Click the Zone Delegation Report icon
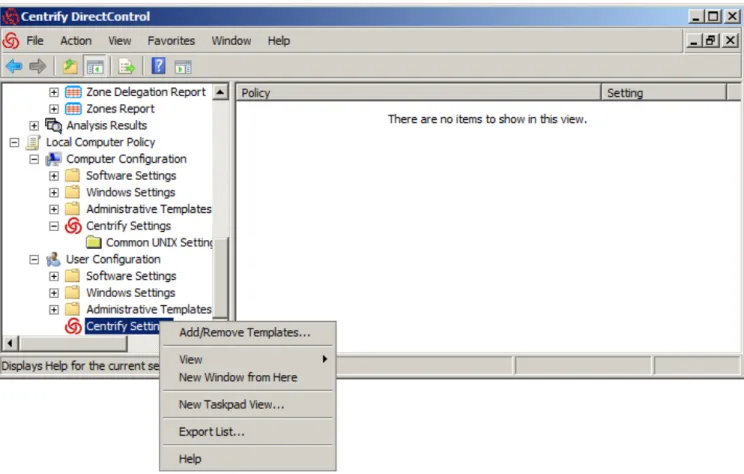This screenshot has height=474, width=744. (x=73, y=92)
